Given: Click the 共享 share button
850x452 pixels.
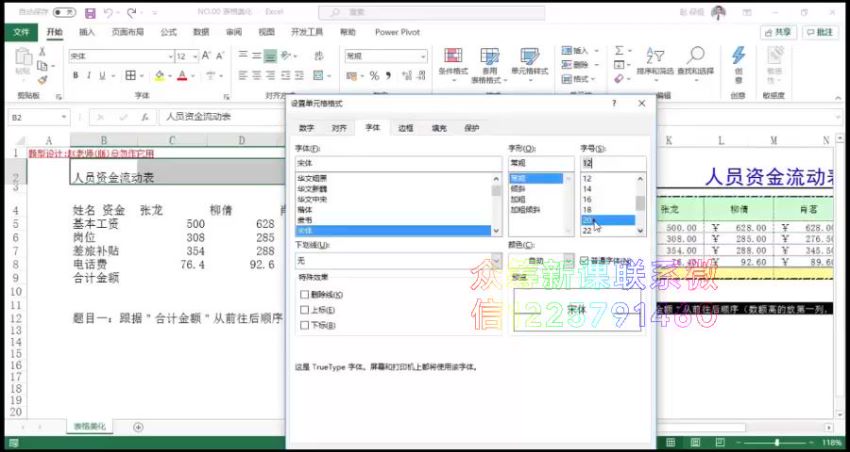Looking at the screenshot, I should click(778, 32).
